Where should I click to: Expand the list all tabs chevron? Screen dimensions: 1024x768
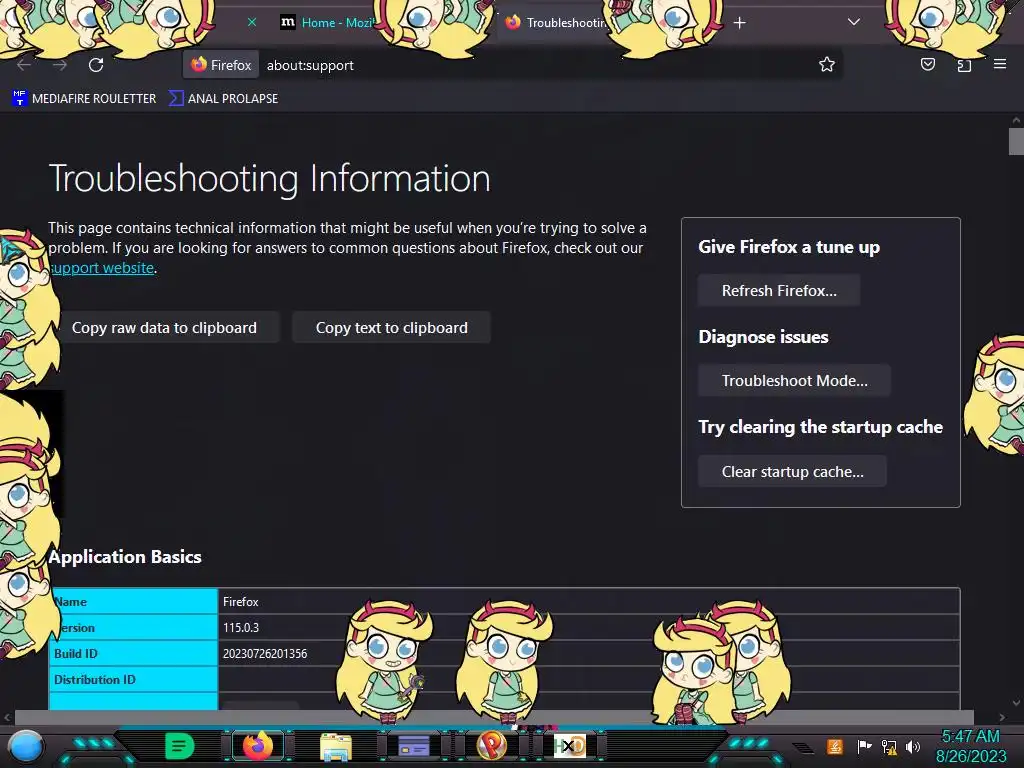854,22
